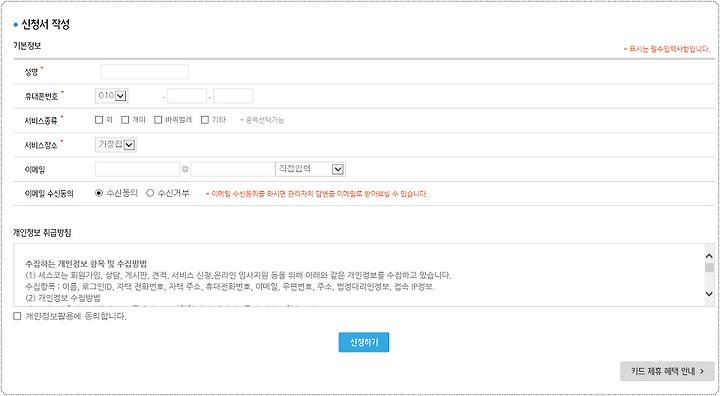
Task: Click the 기본정보 section label
Action: [28, 45]
